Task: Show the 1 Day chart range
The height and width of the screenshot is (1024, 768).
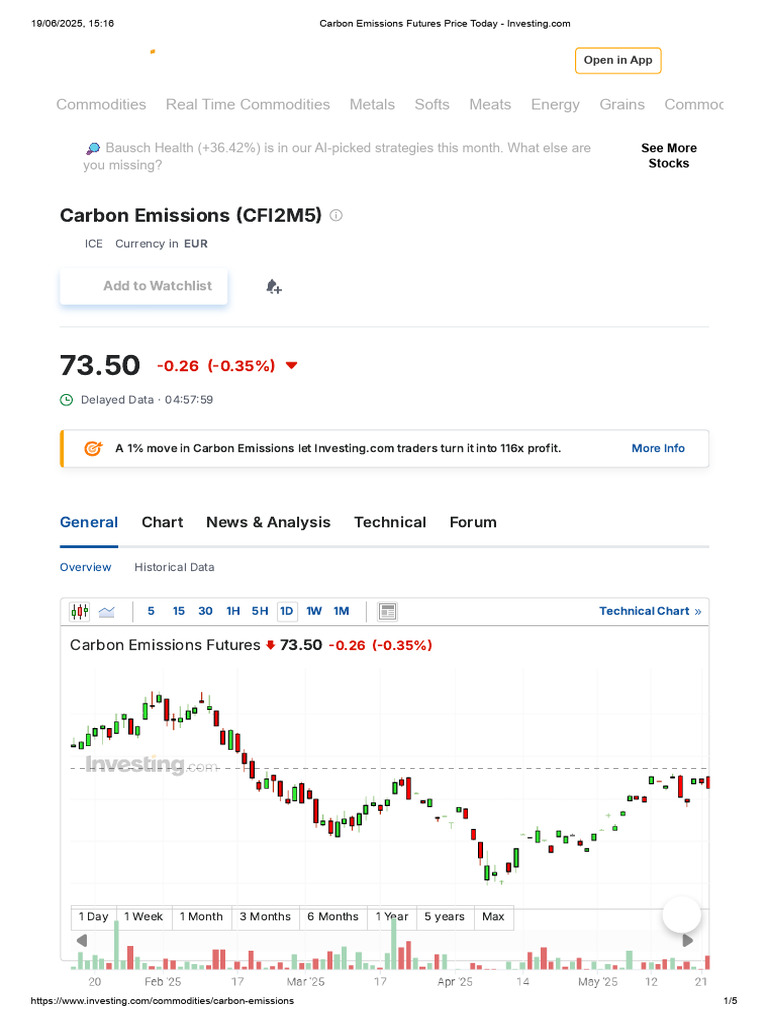Action: (x=94, y=917)
